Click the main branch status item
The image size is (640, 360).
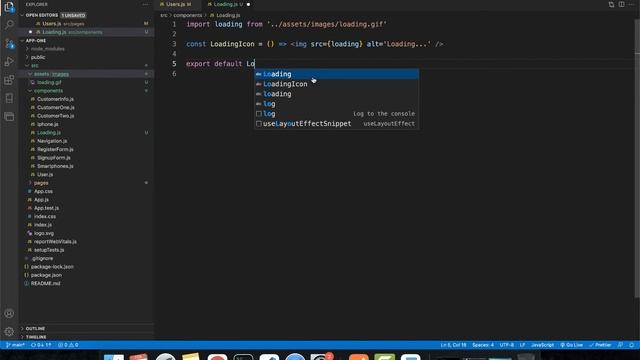point(15,345)
